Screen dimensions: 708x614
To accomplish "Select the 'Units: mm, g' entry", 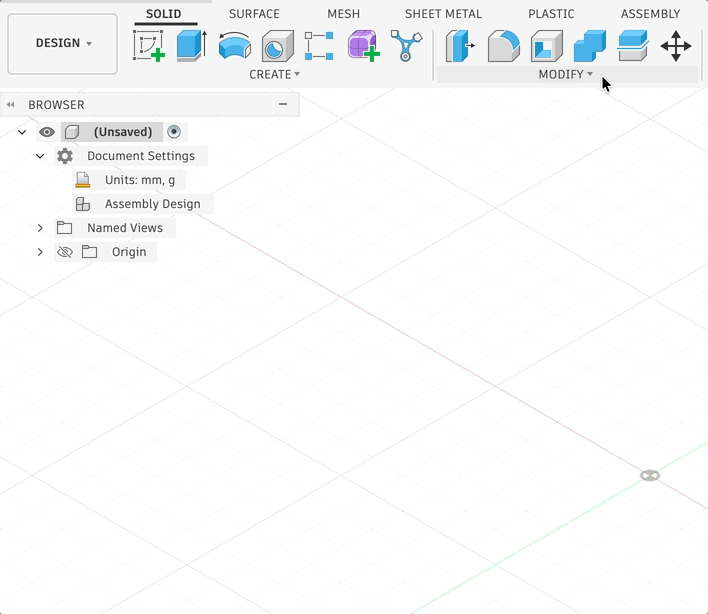I will click(x=140, y=180).
